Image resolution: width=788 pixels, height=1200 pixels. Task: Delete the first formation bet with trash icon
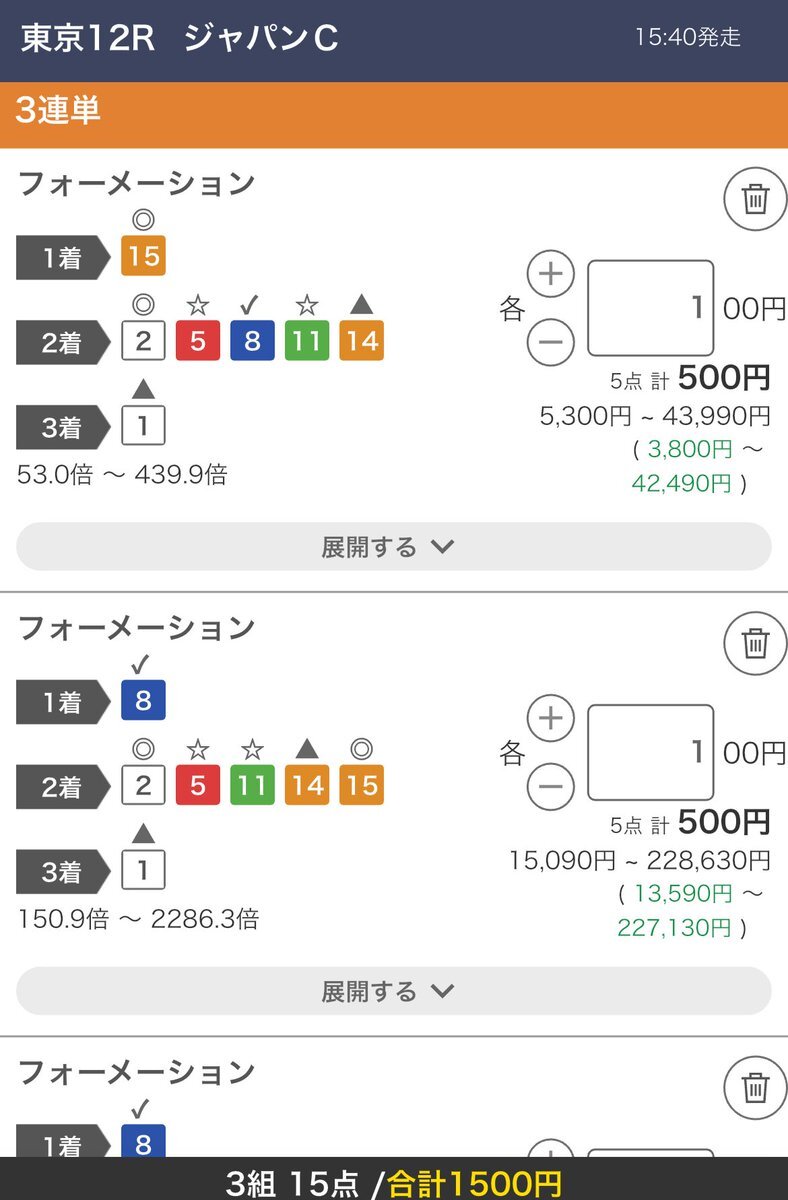click(x=755, y=200)
